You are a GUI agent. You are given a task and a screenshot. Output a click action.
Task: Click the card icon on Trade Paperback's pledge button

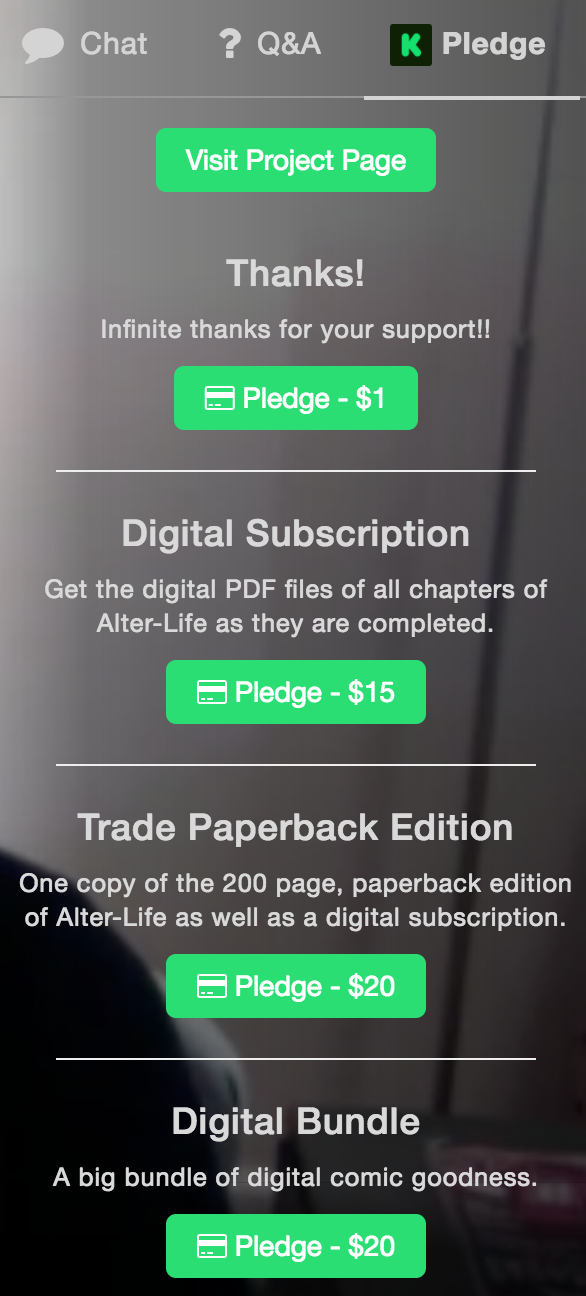[211, 987]
